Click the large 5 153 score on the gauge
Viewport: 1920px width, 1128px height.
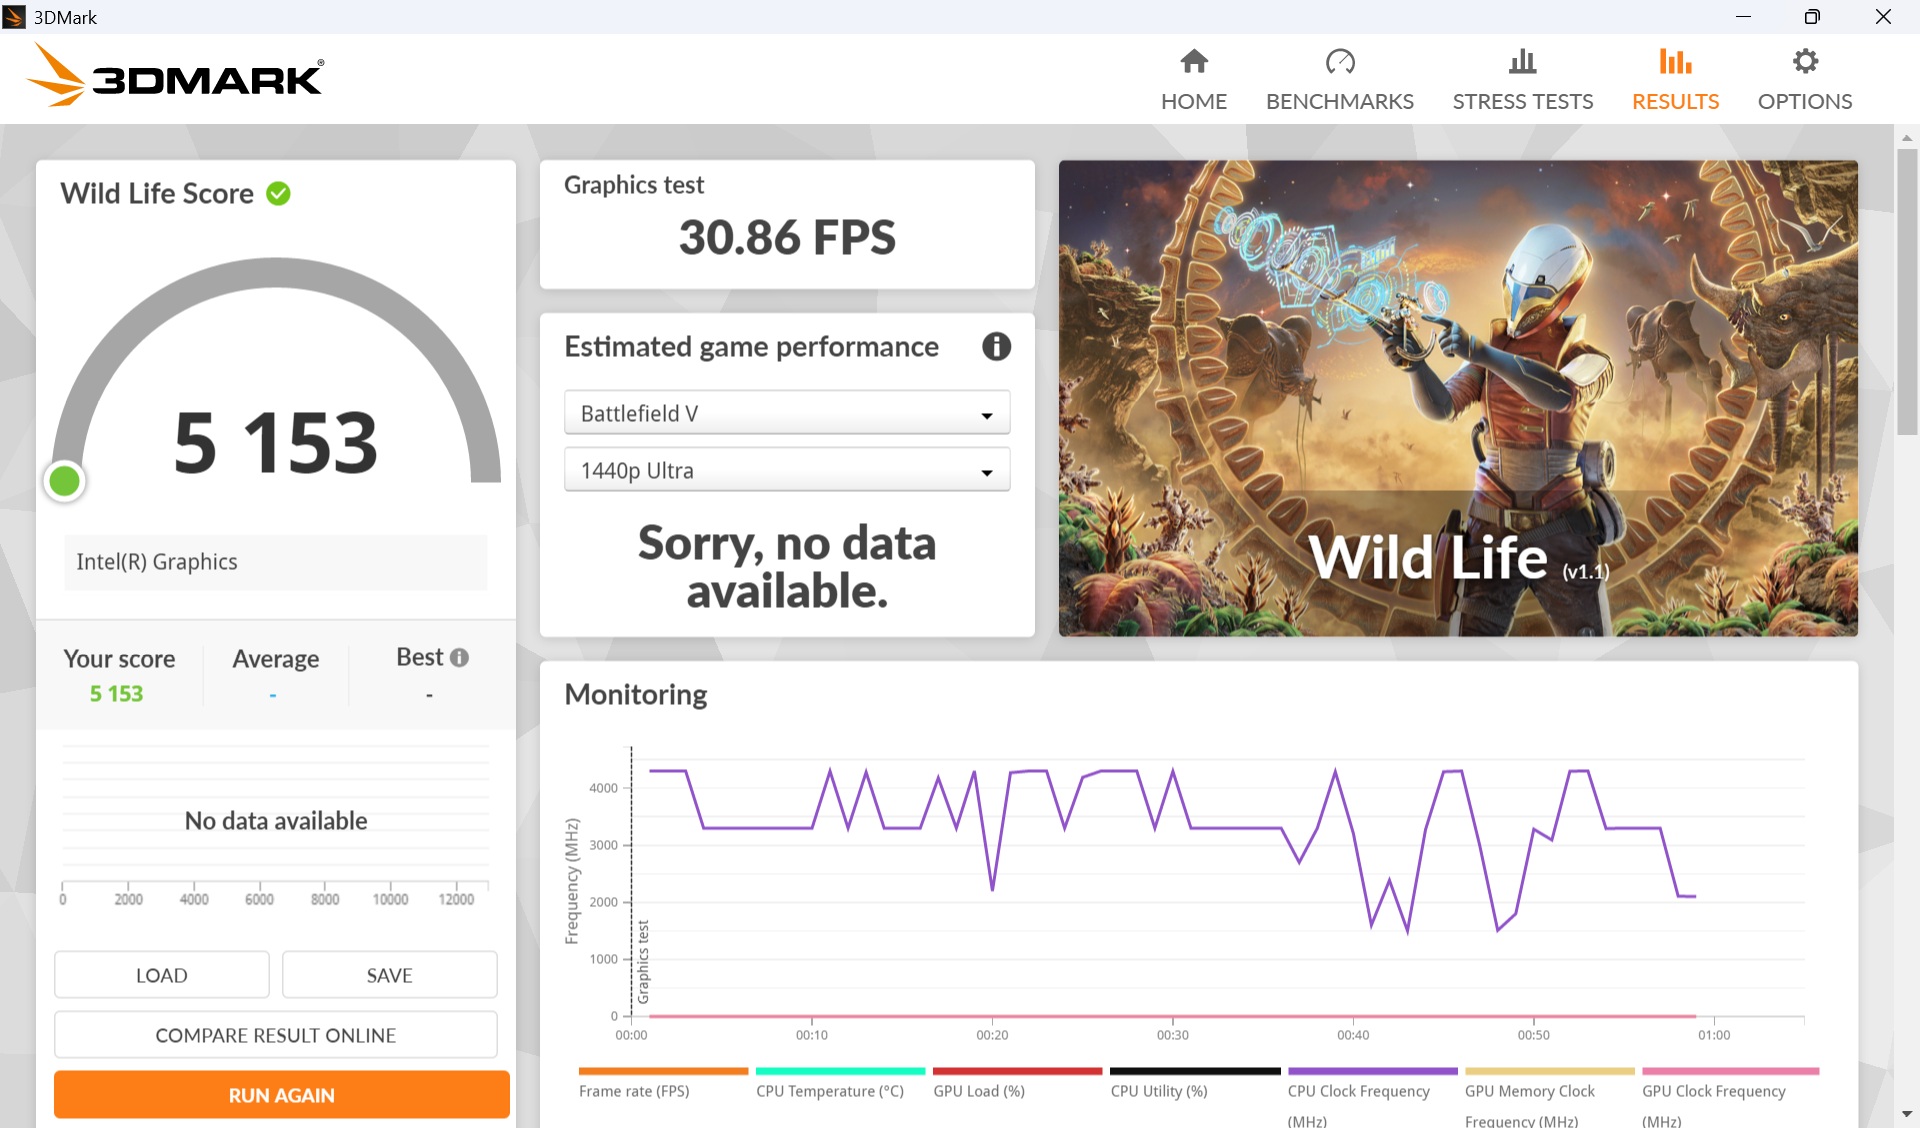tap(276, 443)
